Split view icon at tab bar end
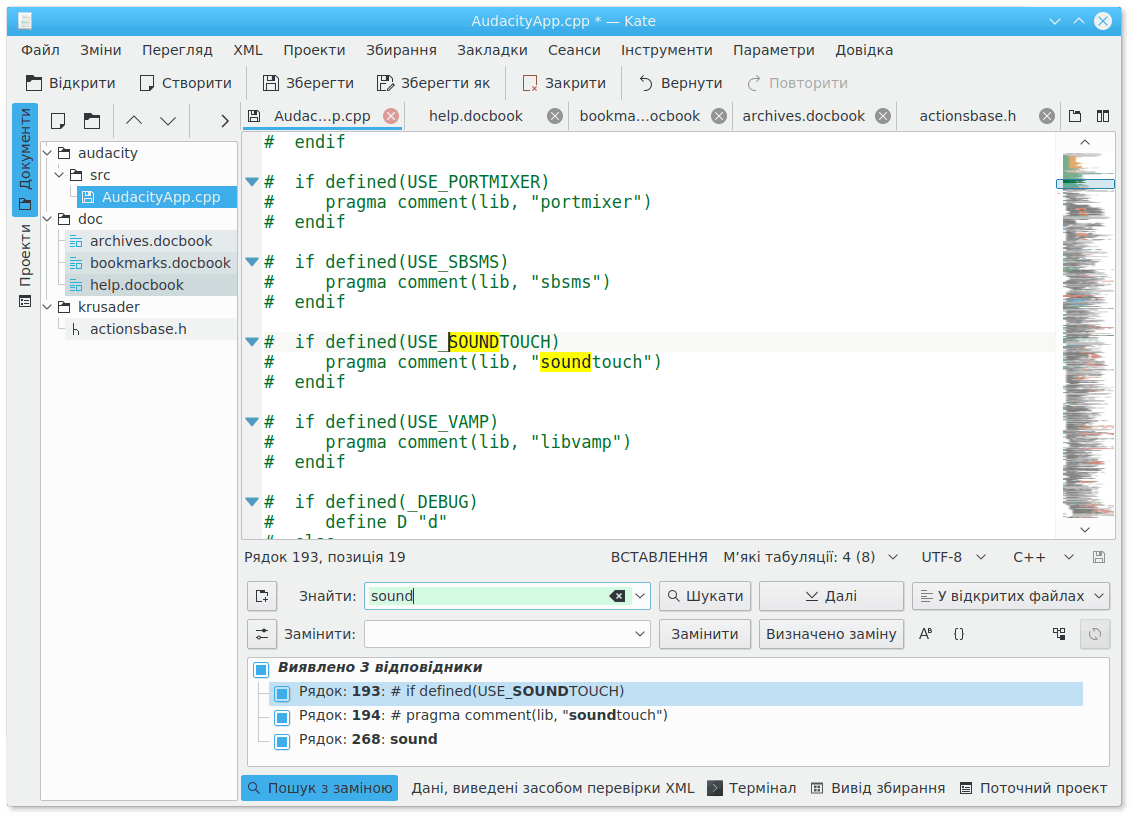This screenshot has width=1134, height=819. pos(1104,116)
